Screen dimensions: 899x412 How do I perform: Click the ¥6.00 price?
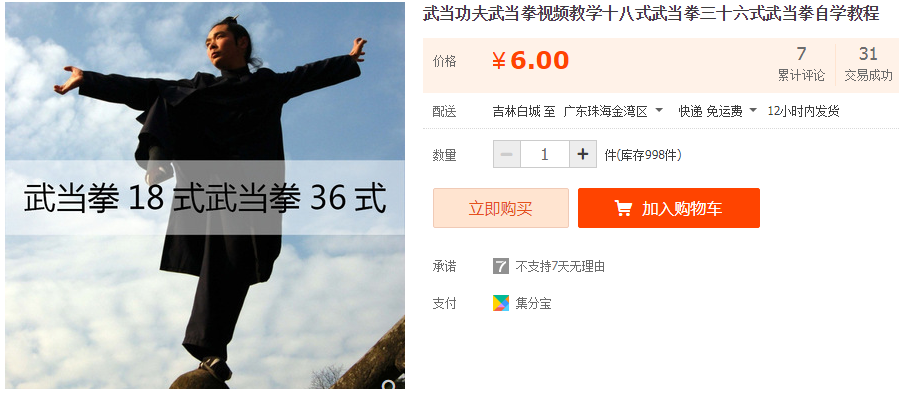pyautogui.click(x=530, y=61)
